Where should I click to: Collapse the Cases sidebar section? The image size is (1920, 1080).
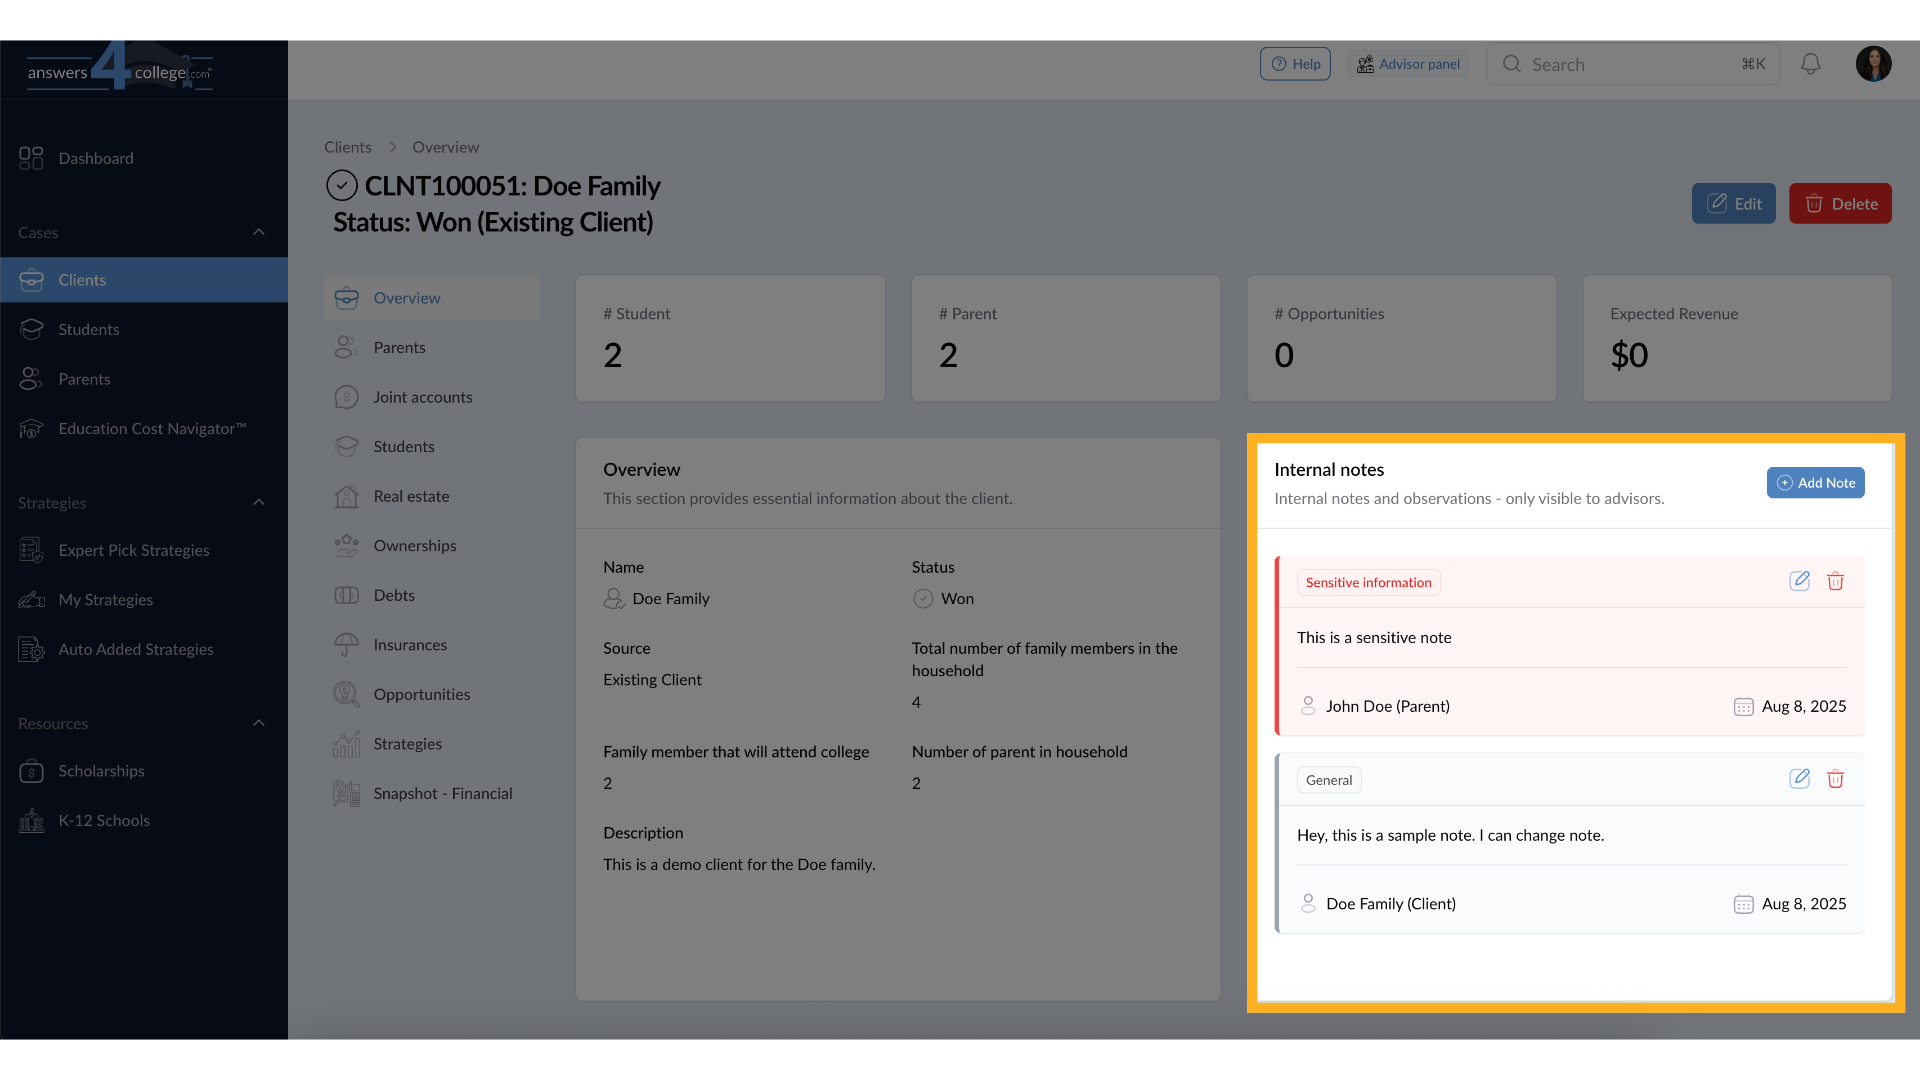(x=259, y=232)
